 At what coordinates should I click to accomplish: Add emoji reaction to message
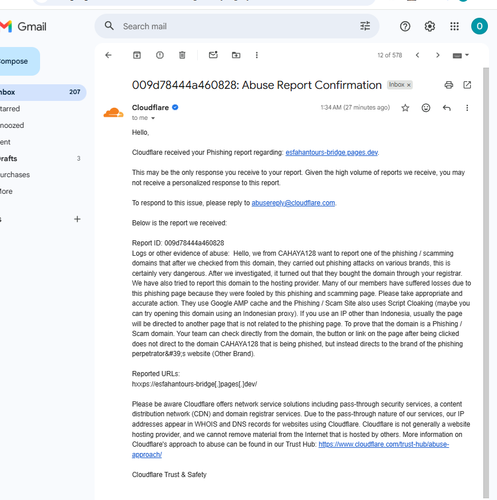point(426,108)
